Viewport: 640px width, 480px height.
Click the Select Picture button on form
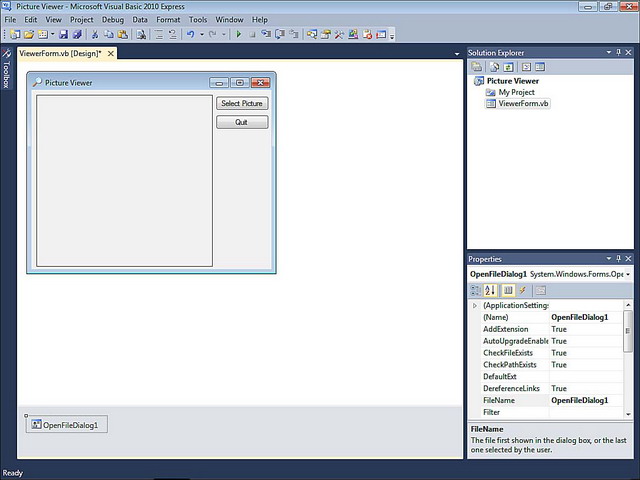point(242,103)
